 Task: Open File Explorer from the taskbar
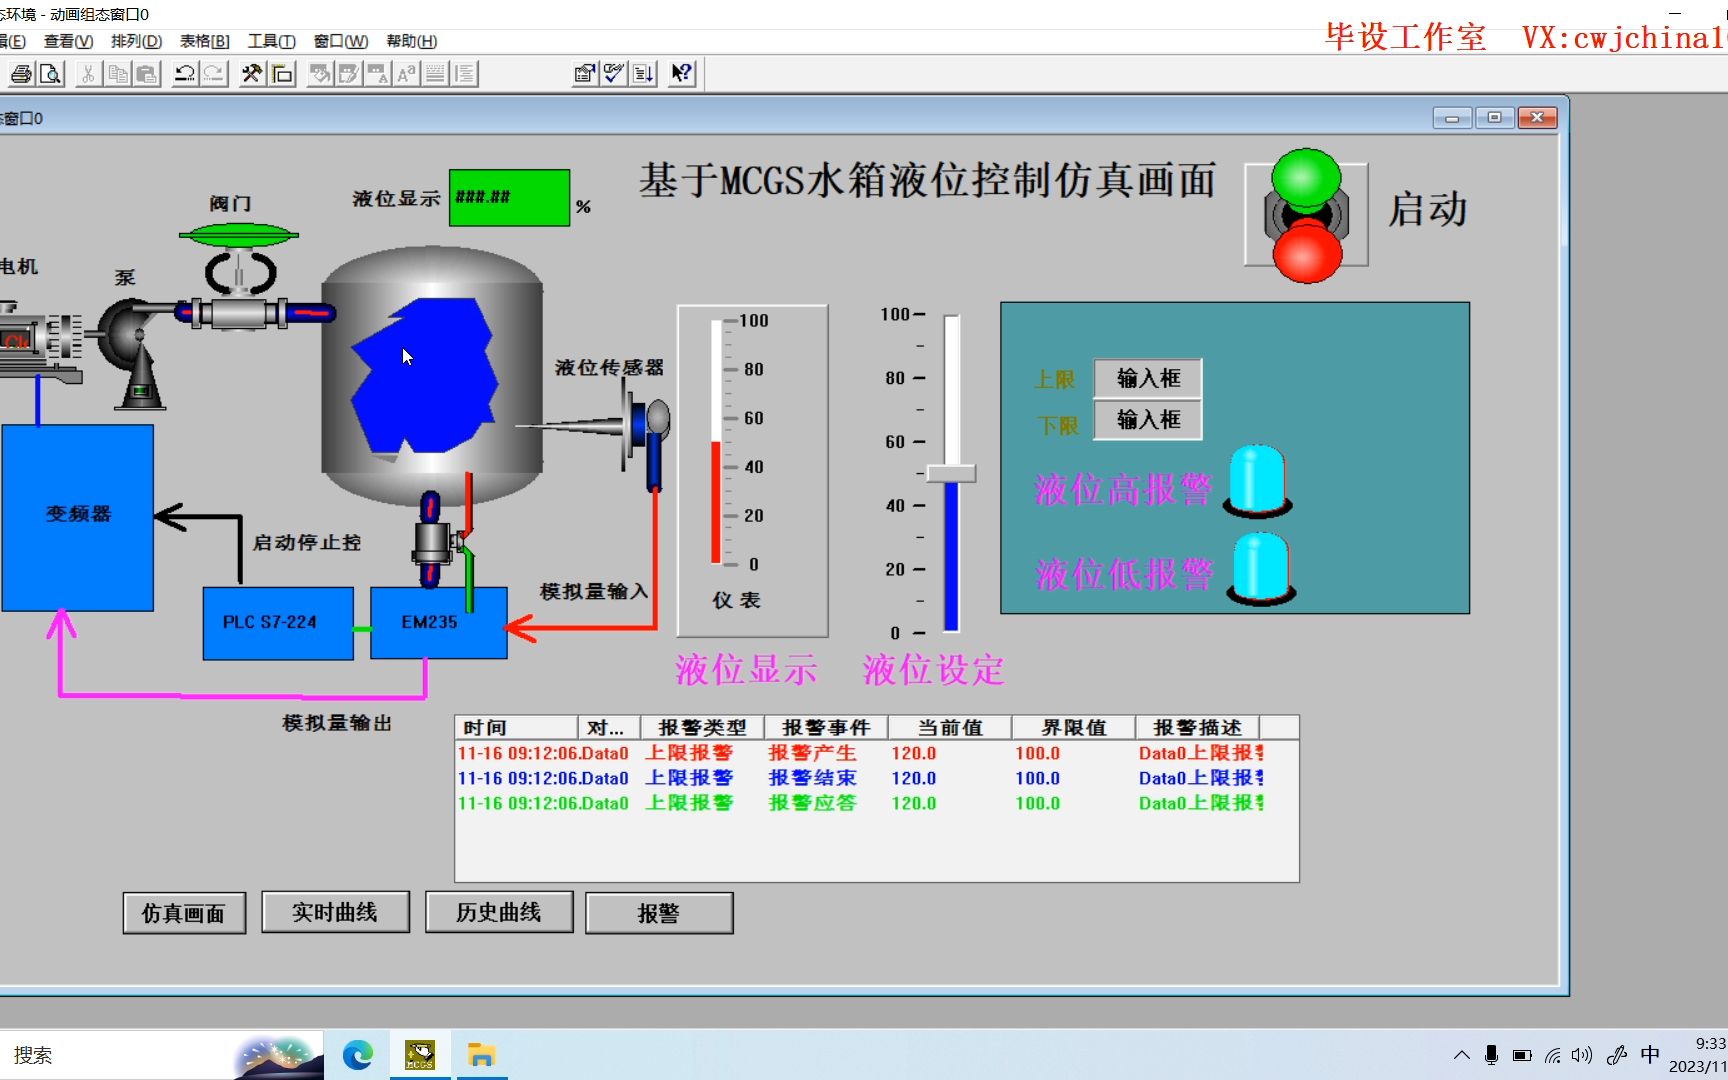[x=481, y=1055]
